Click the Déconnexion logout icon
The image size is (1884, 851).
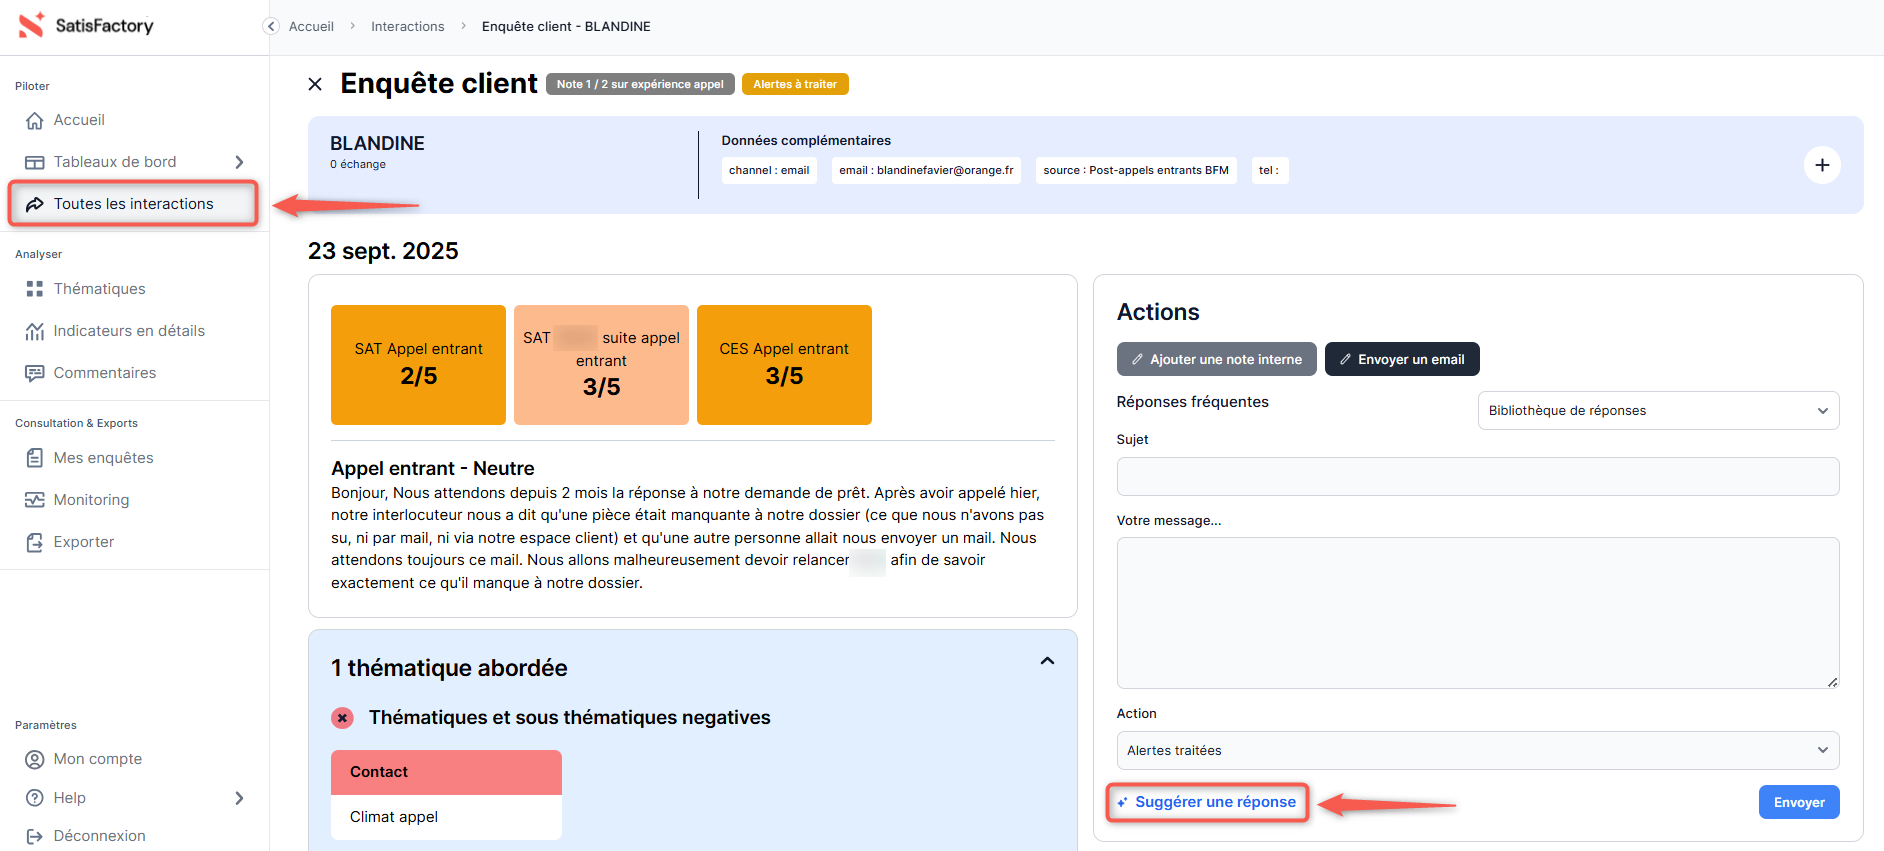(35, 836)
